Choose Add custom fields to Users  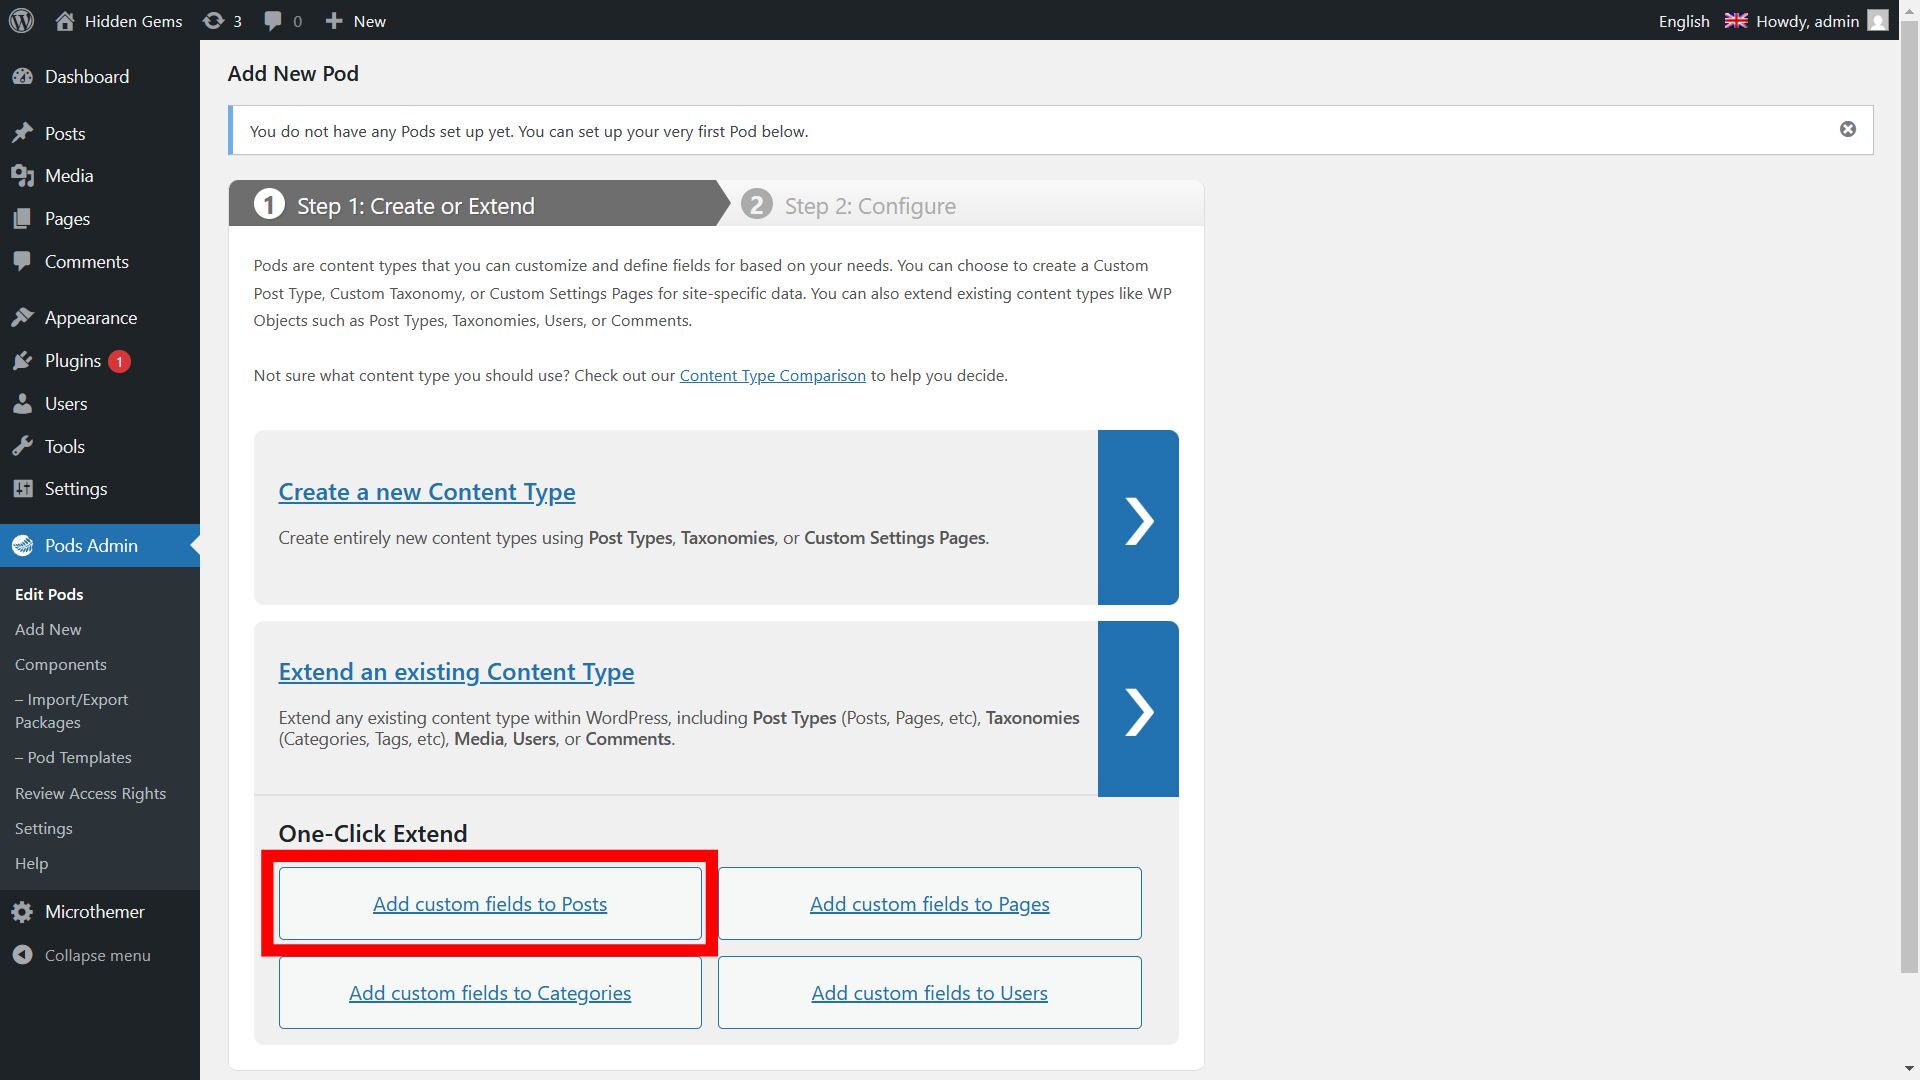929,993
